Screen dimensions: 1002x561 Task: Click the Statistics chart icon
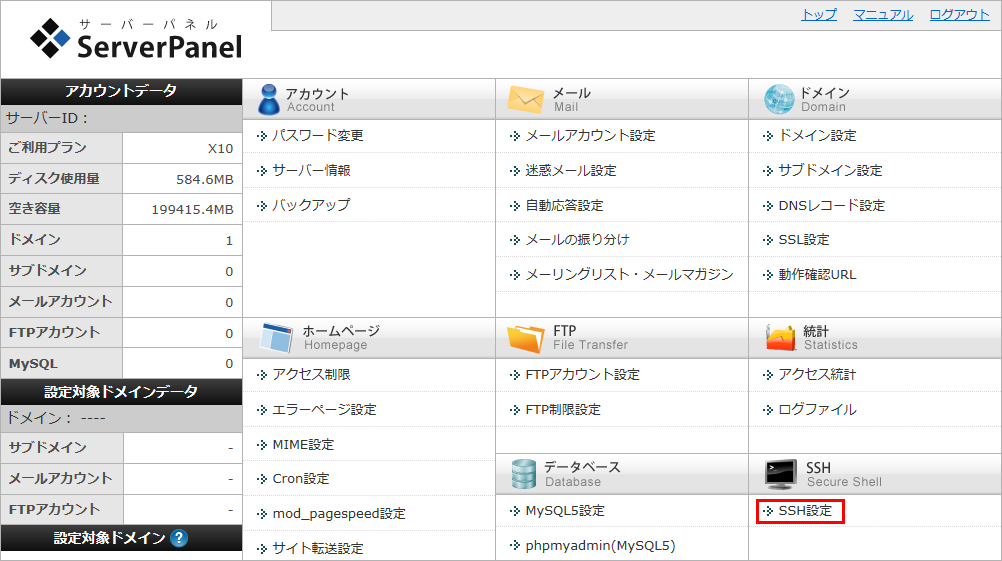click(x=780, y=338)
